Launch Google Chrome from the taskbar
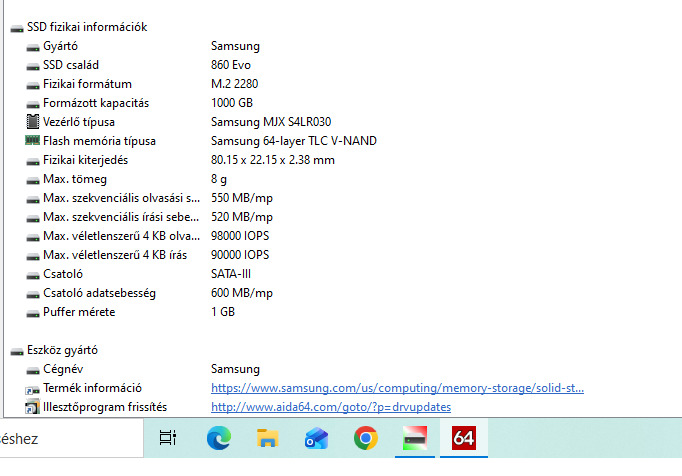The height and width of the screenshot is (476, 682). click(x=365, y=438)
